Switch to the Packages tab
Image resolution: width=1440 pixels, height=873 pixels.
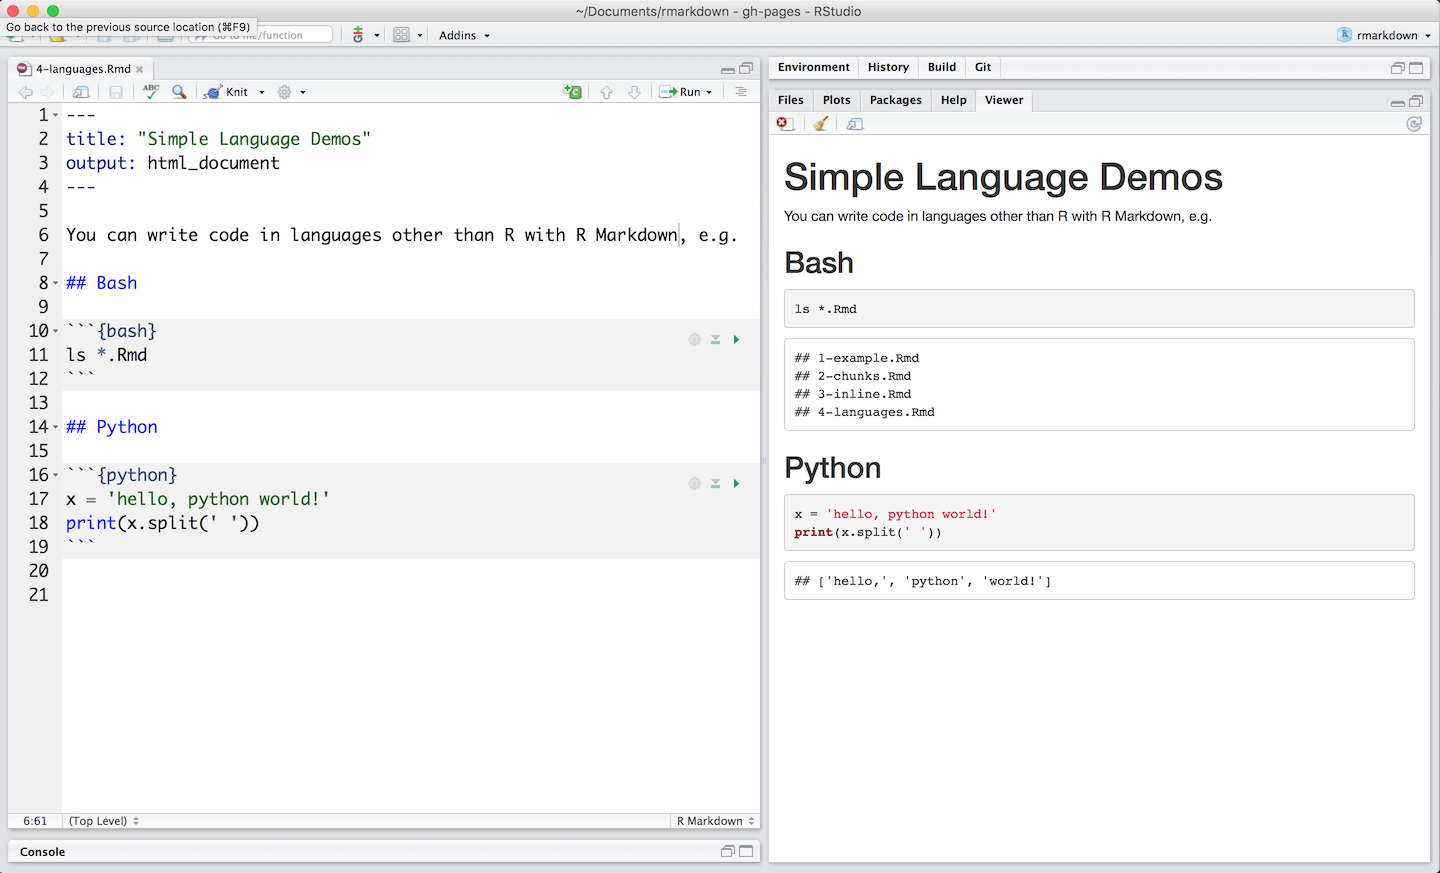pyautogui.click(x=895, y=100)
